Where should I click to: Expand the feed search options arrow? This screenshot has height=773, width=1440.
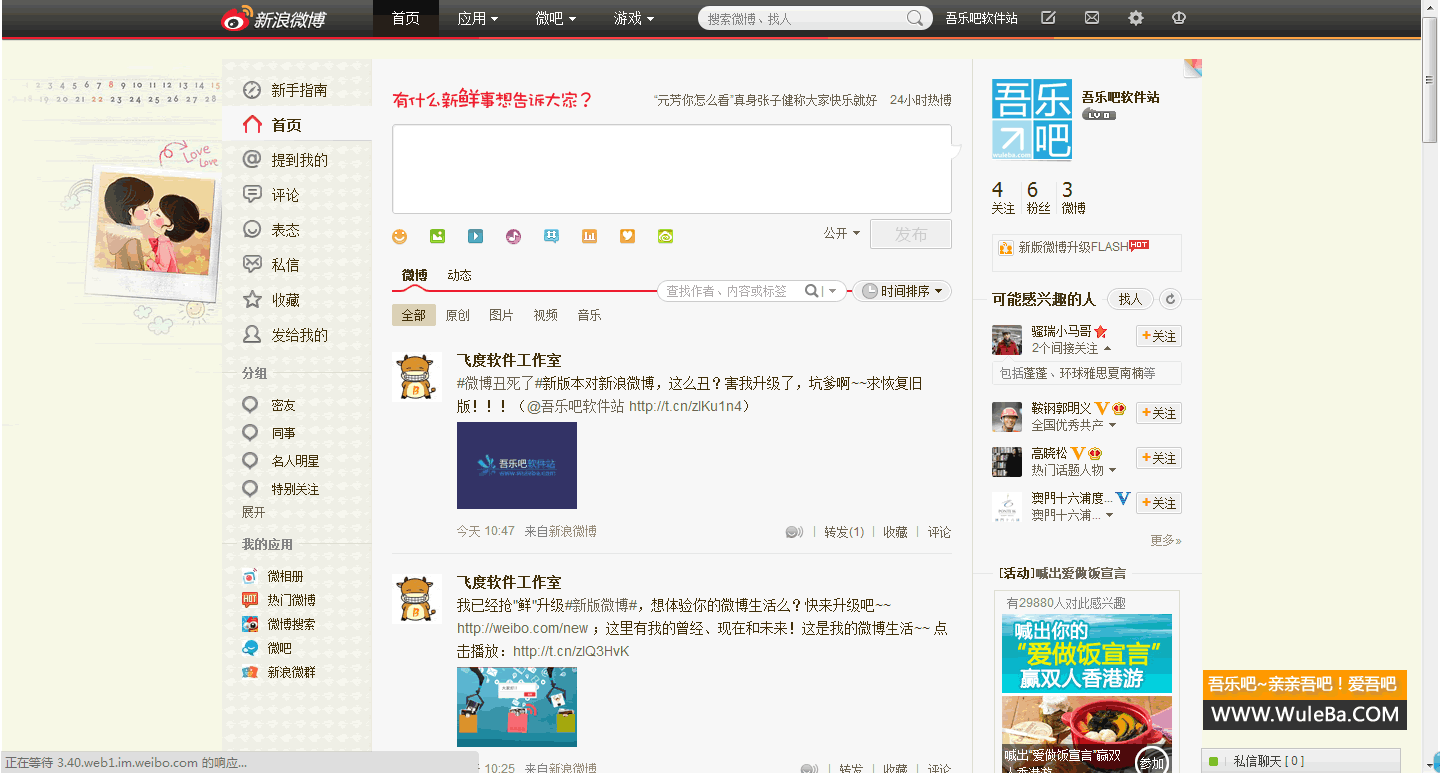click(x=833, y=292)
